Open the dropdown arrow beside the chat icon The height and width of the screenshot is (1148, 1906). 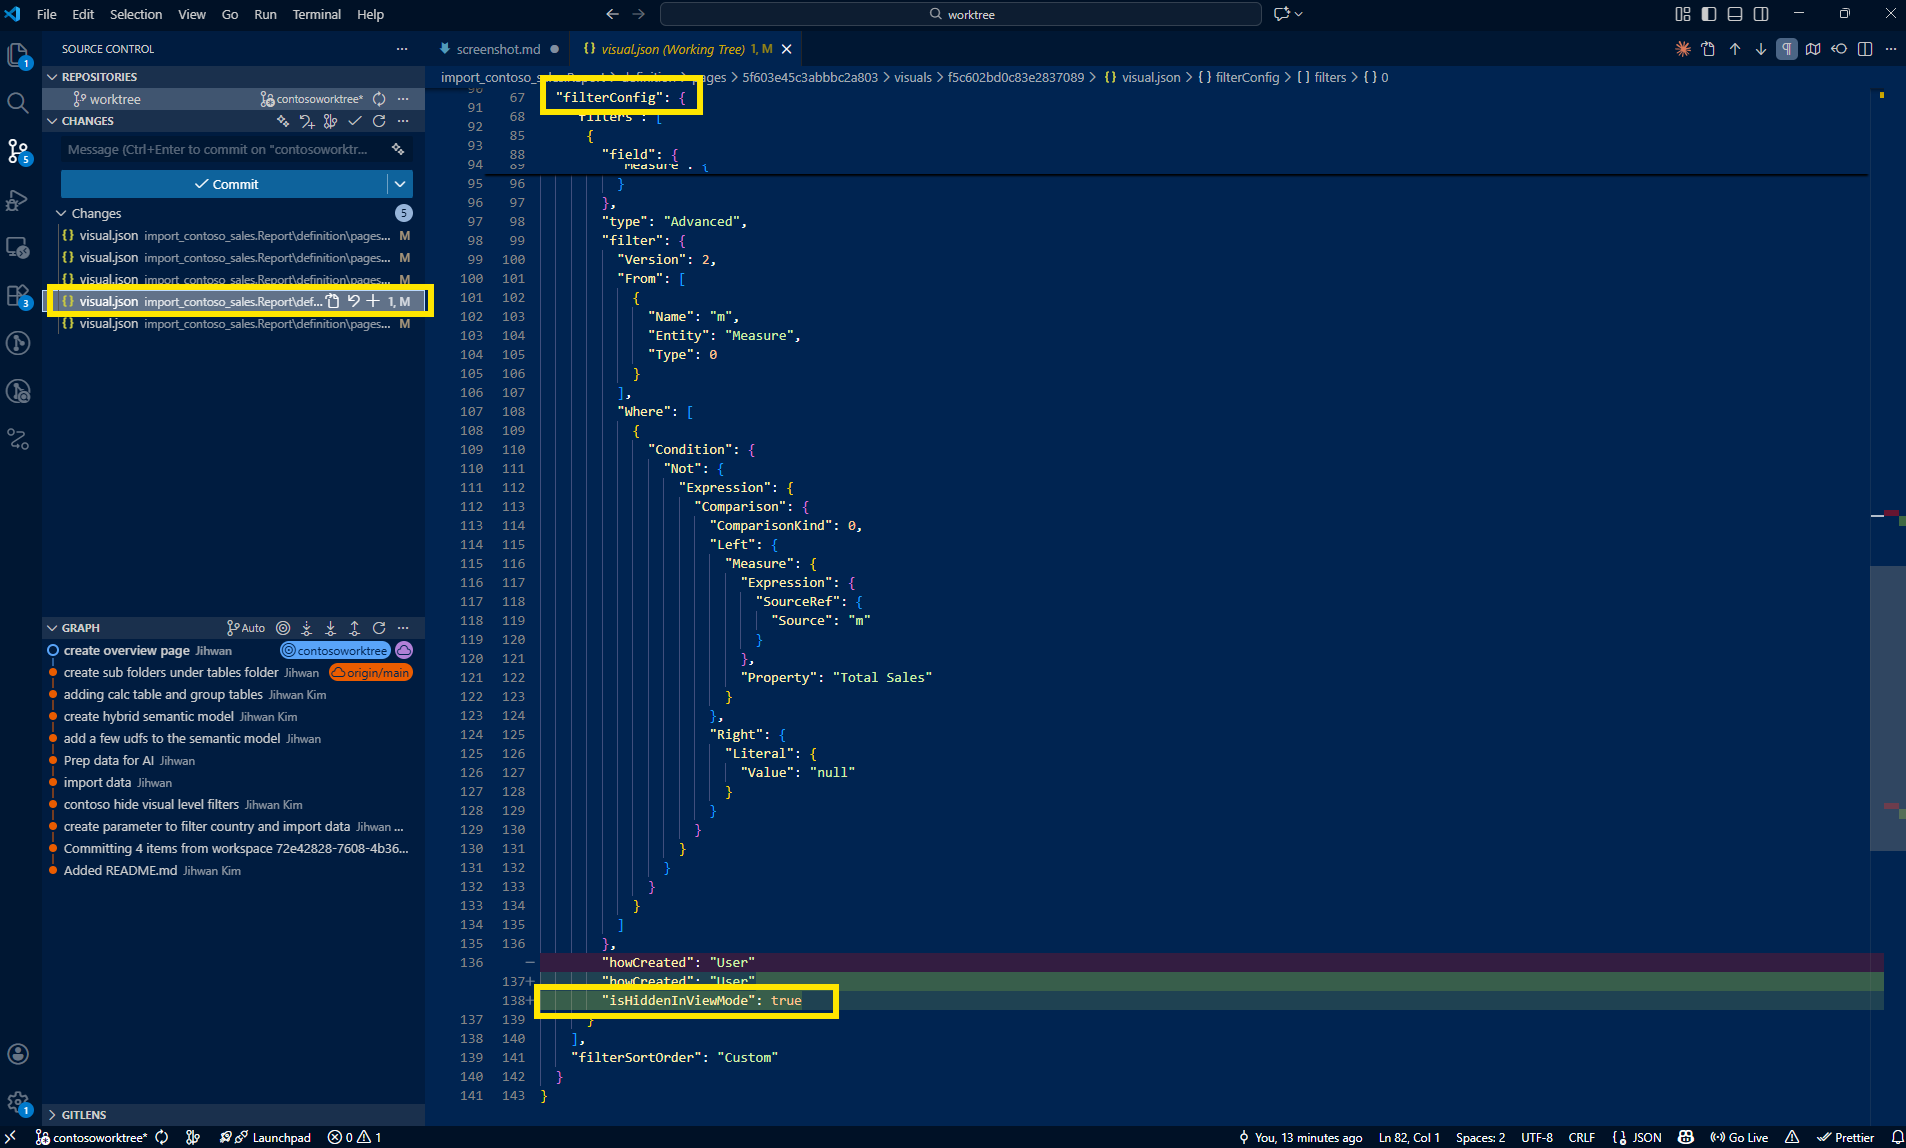tap(1299, 14)
